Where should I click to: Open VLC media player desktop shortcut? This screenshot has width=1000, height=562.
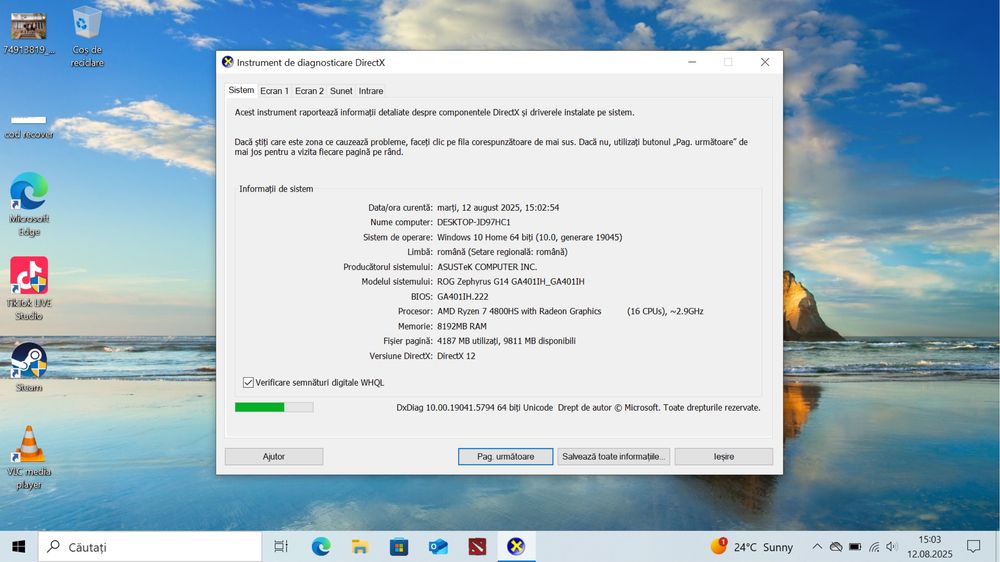pyautogui.click(x=29, y=457)
